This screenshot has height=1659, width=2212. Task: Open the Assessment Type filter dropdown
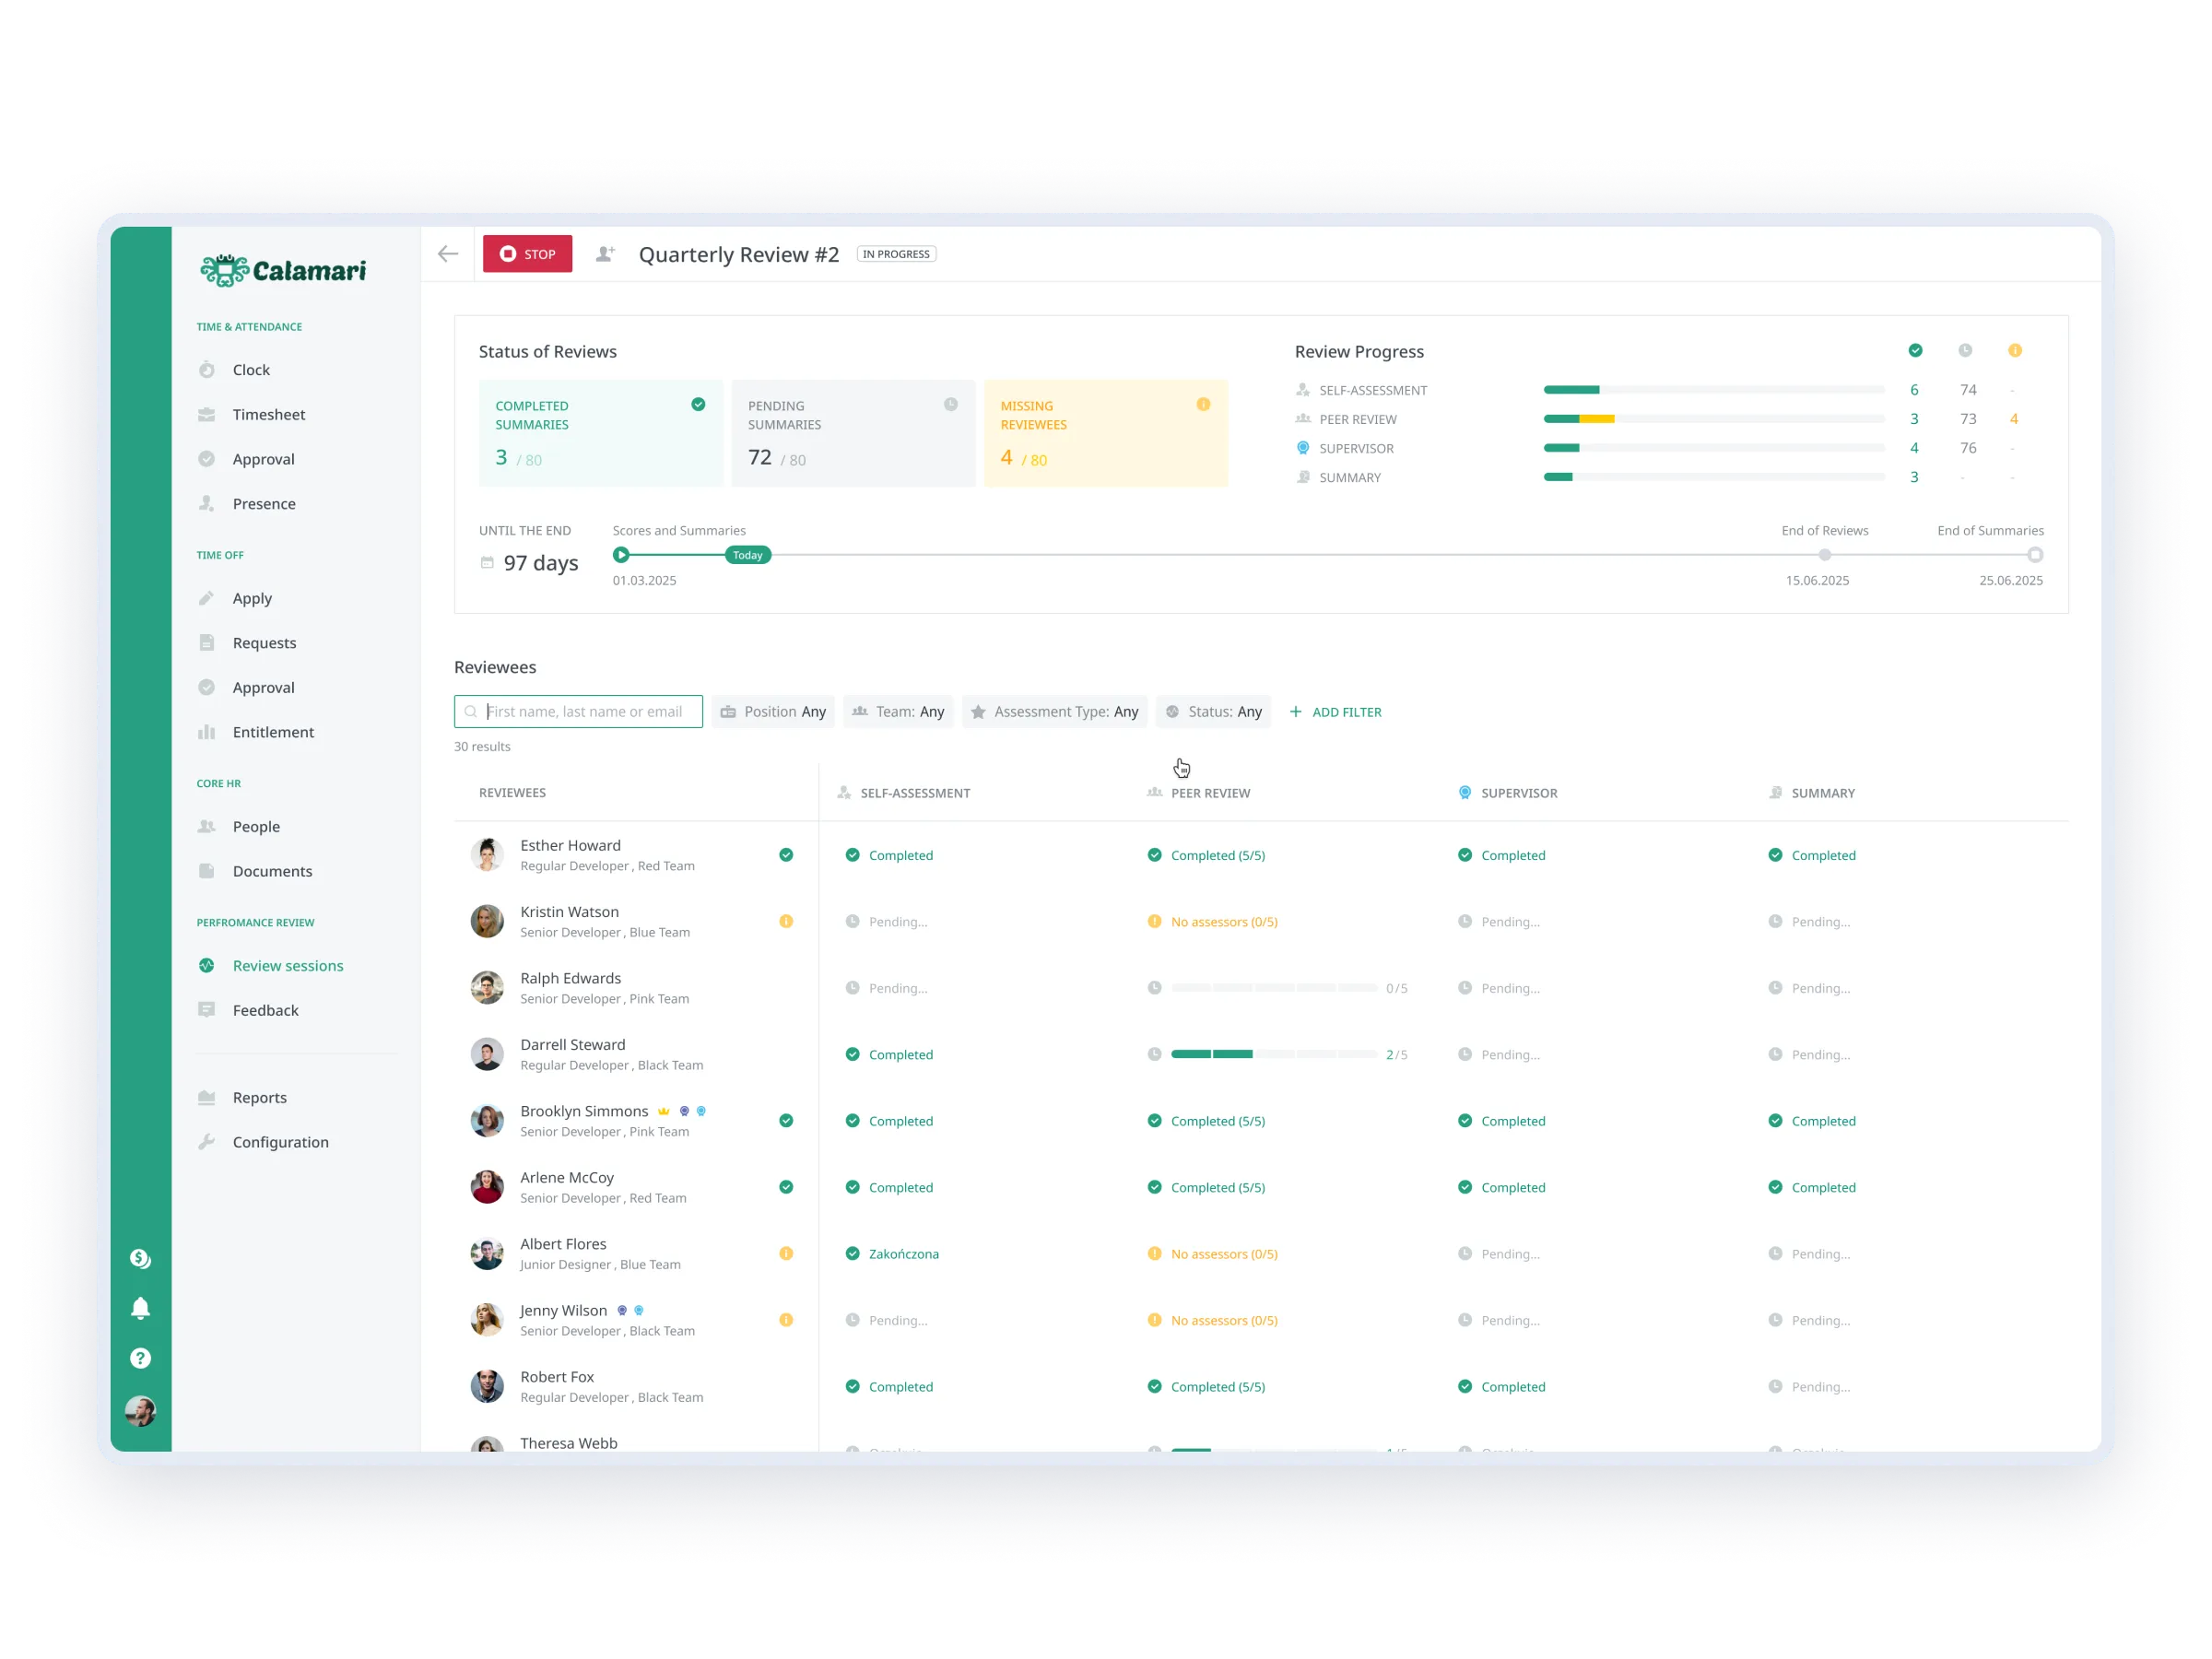point(1054,712)
